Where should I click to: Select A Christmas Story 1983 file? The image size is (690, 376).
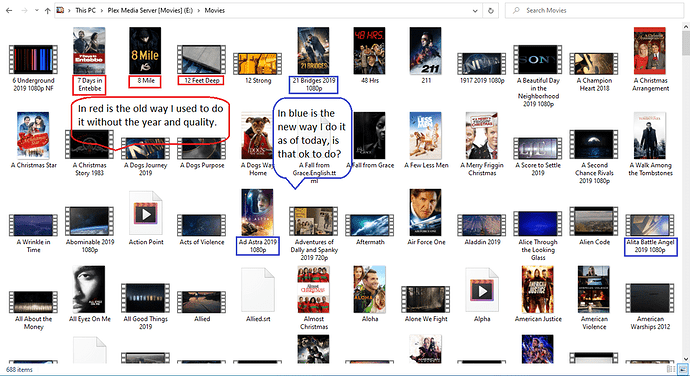89,144
